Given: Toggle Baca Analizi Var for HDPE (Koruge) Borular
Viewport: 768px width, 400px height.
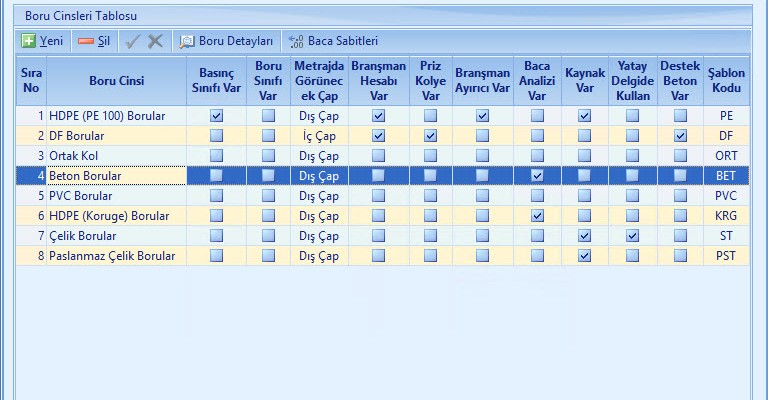Looking at the screenshot, I should coord(537,216).
